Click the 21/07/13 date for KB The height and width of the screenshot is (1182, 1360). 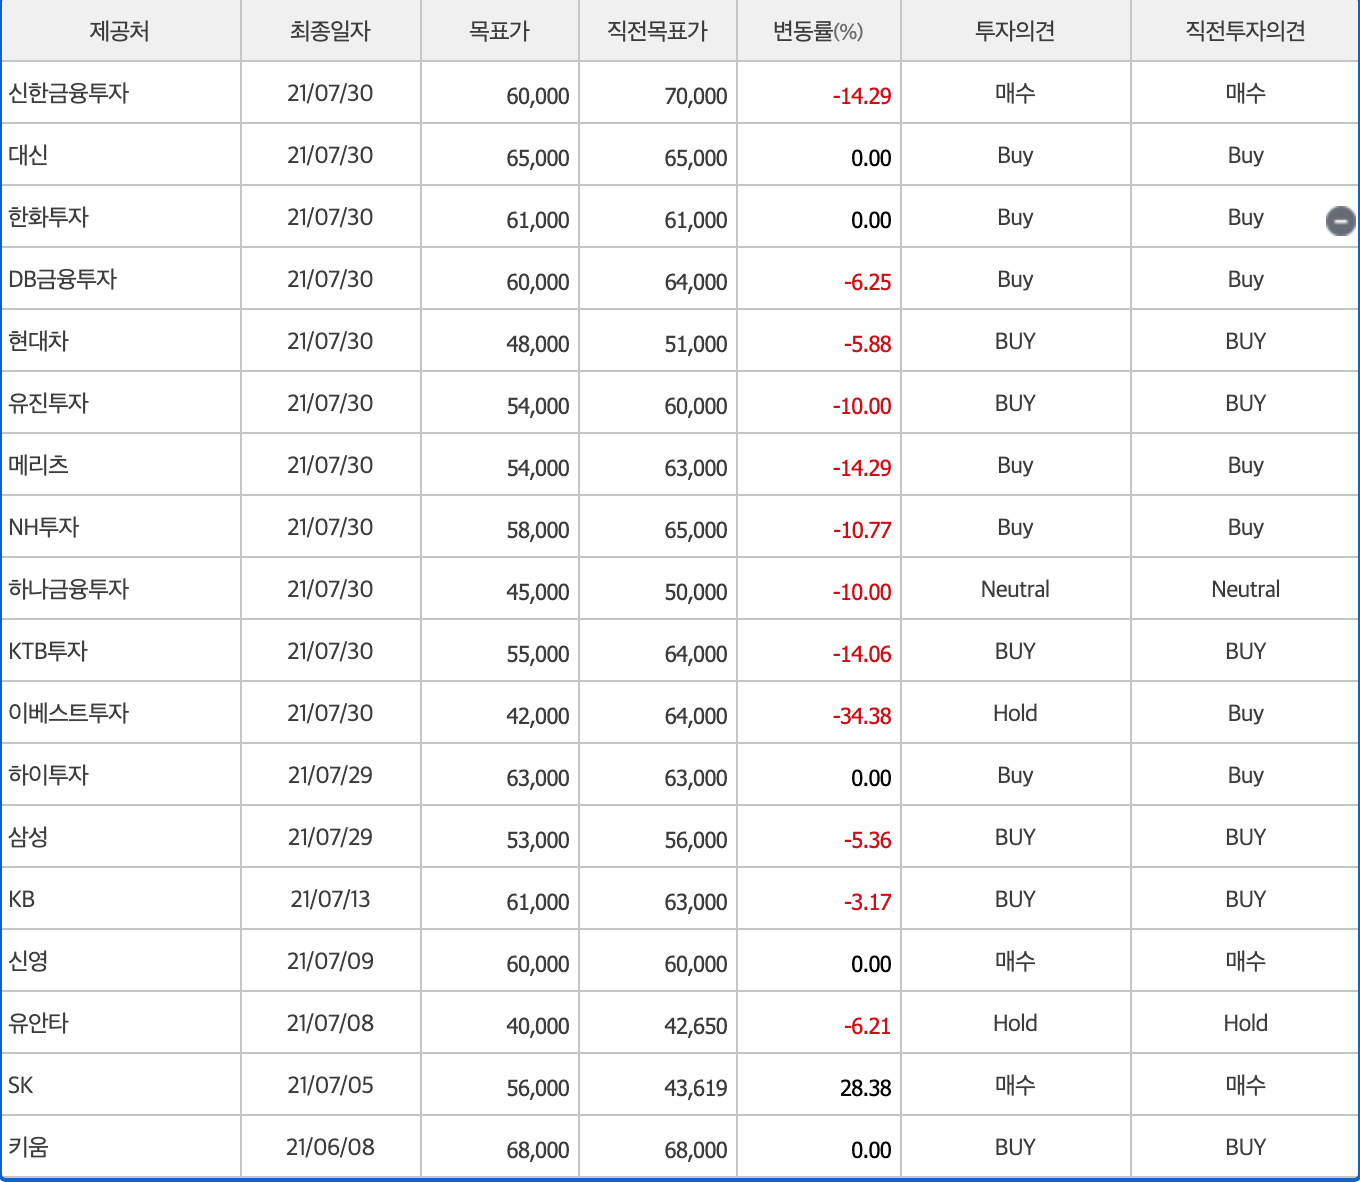point(330,899)
